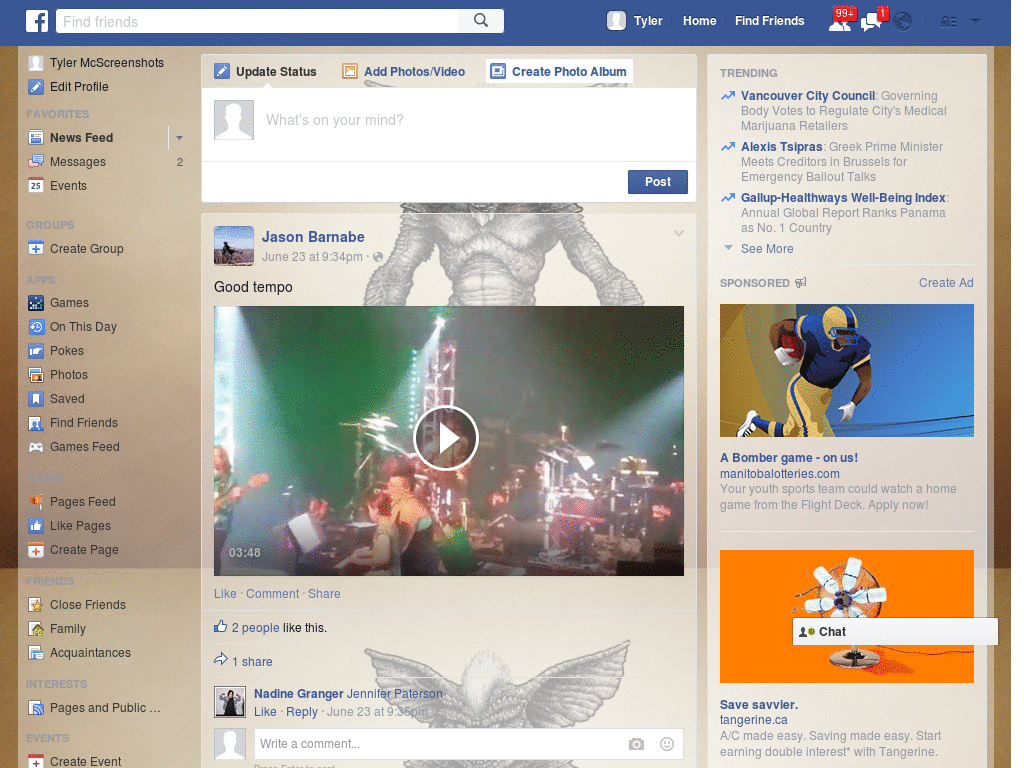Open options chevron on Jason Barnabe's post
The image size is (1024, 768).
679,232
